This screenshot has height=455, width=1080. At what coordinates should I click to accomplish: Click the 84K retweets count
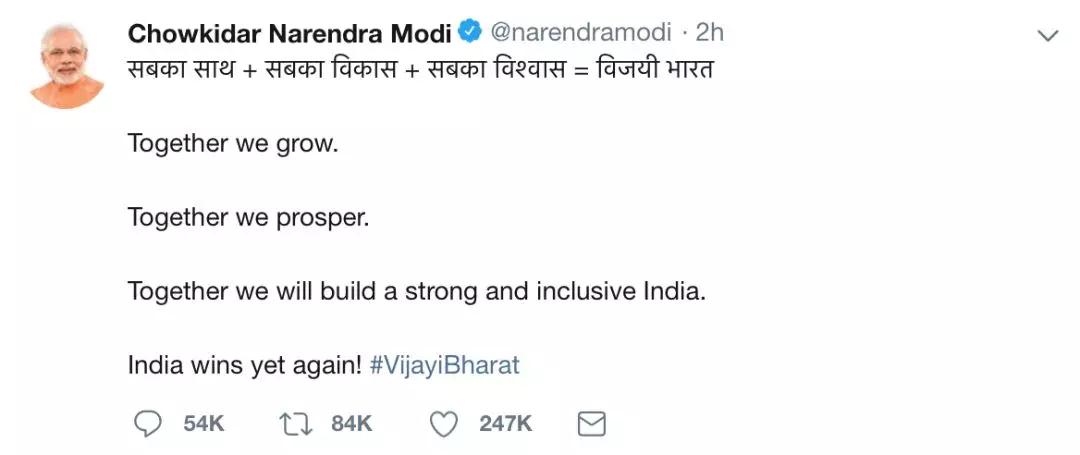pyautogui.click(x=352, y=424)
